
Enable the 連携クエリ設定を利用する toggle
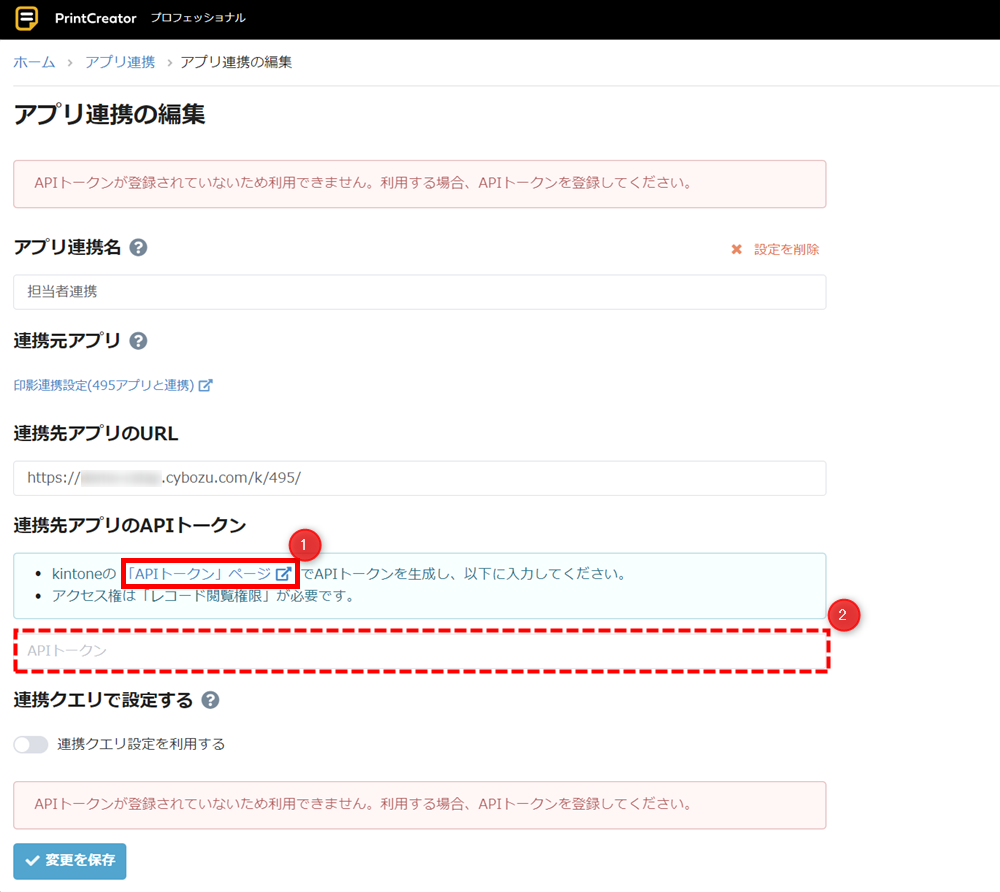click(x=30, y=744)
